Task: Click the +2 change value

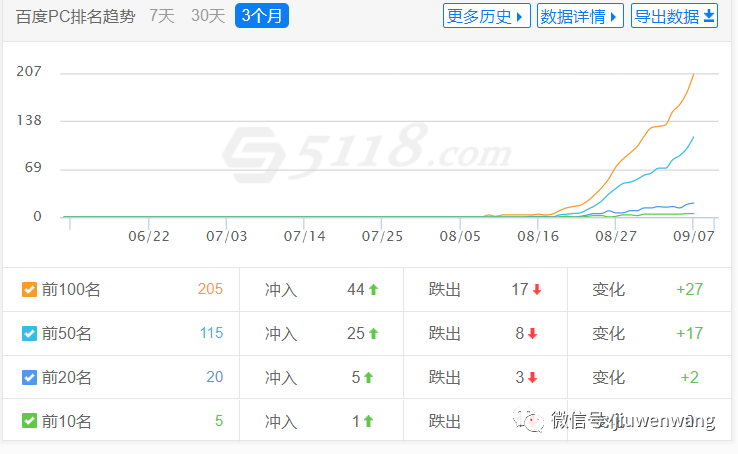Action: (690, 377)
